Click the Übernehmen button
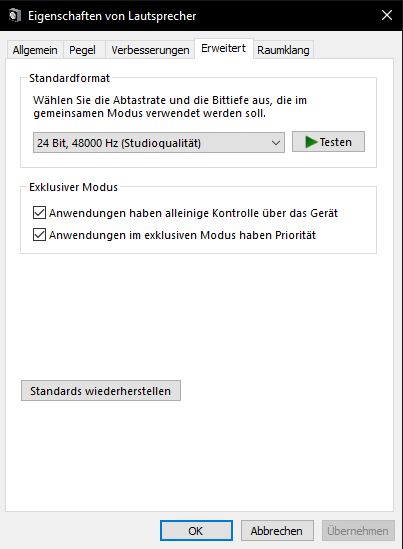 tap(358, 531)
